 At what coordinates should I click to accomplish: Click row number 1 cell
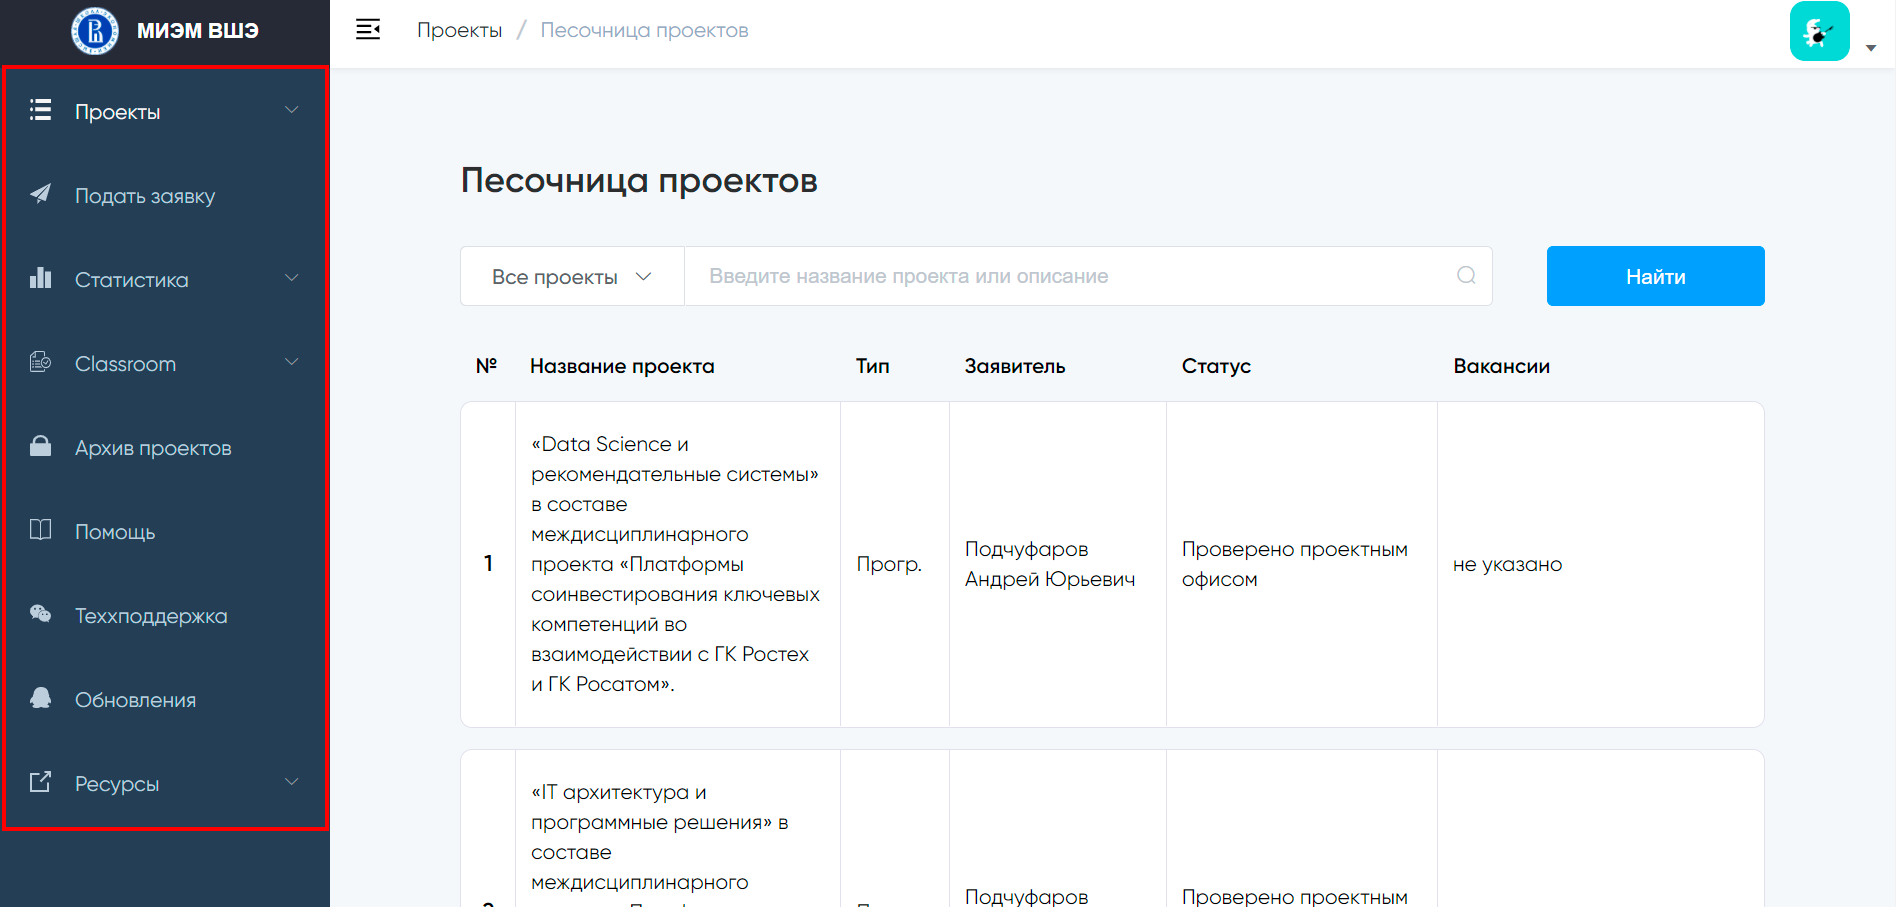coord(488,564)
